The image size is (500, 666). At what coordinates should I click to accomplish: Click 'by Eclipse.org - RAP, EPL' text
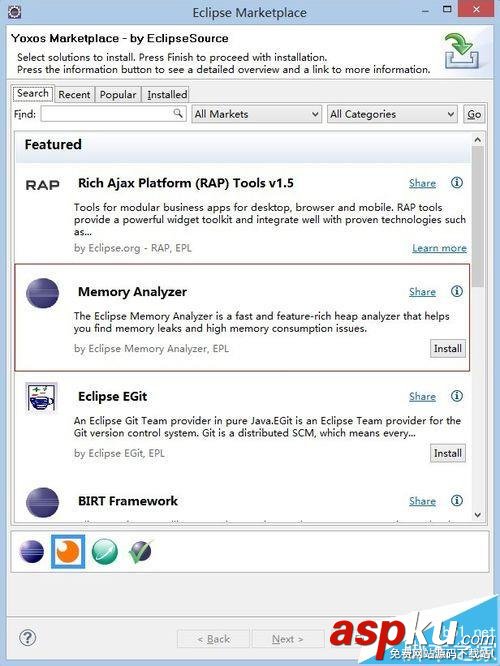tap(133, 248)
